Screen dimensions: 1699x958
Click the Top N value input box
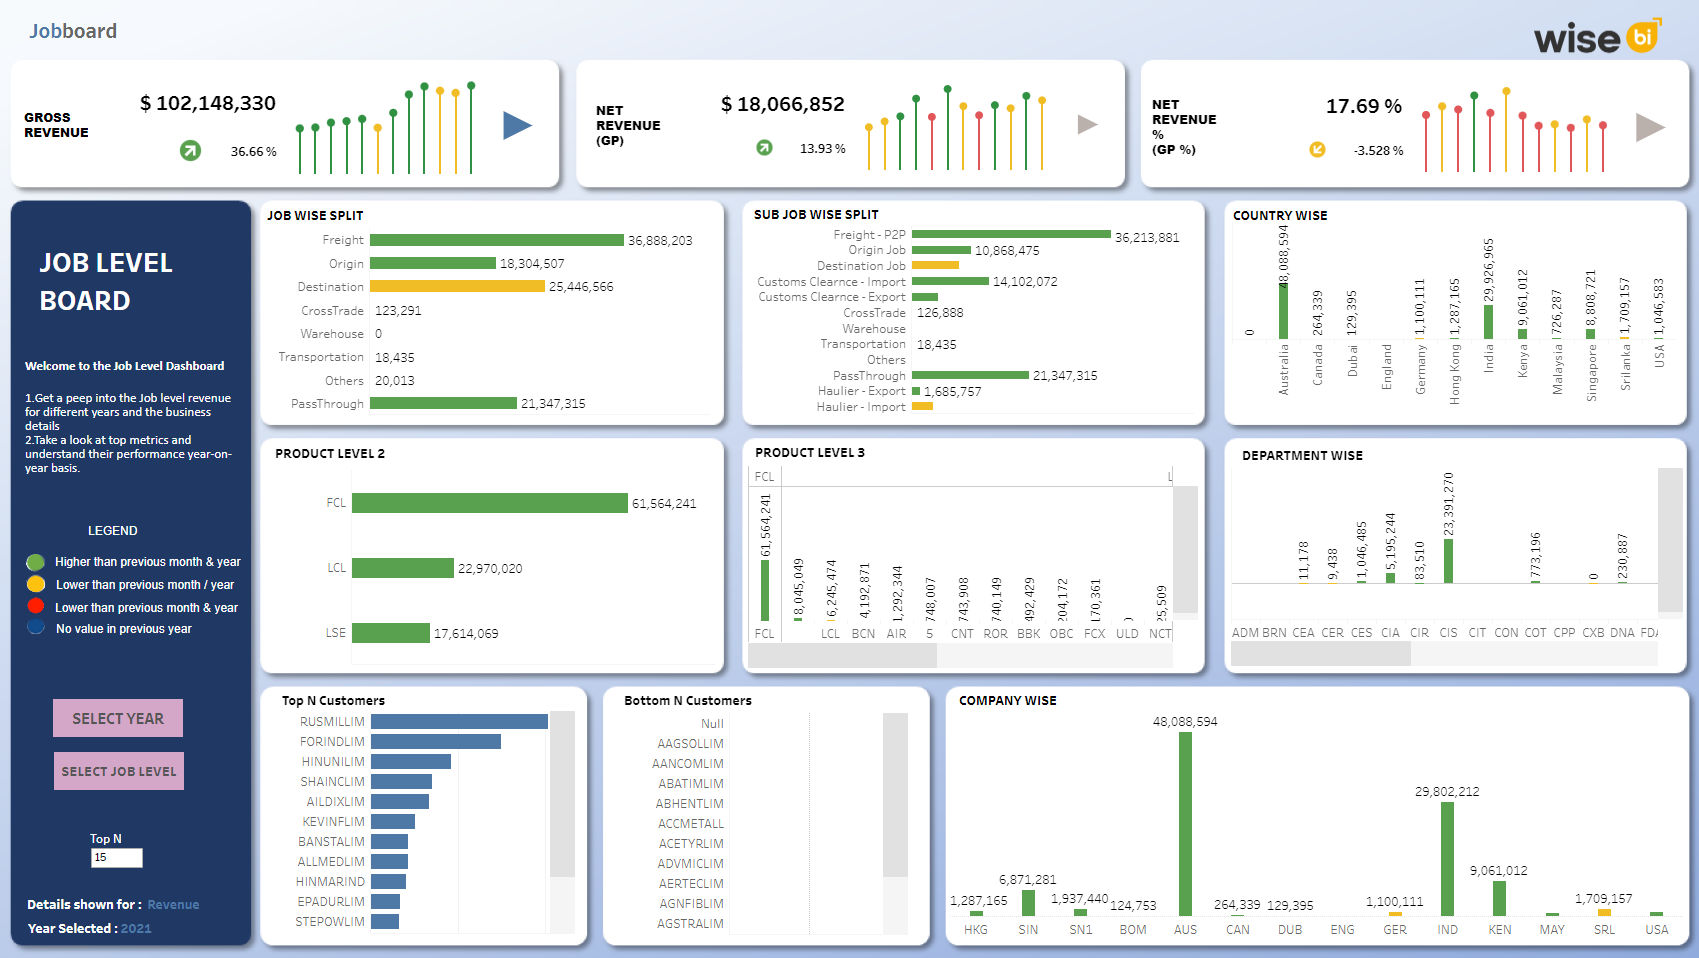tap(116, 858)
